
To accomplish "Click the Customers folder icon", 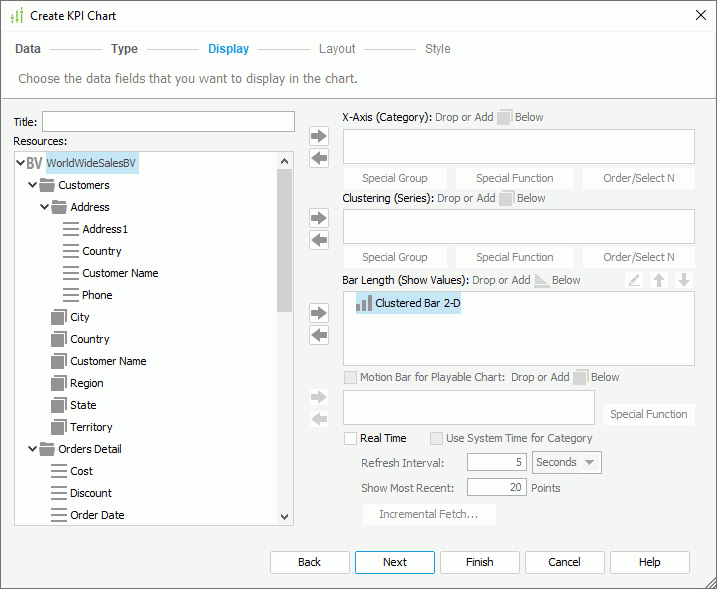I will click(47, 185).
